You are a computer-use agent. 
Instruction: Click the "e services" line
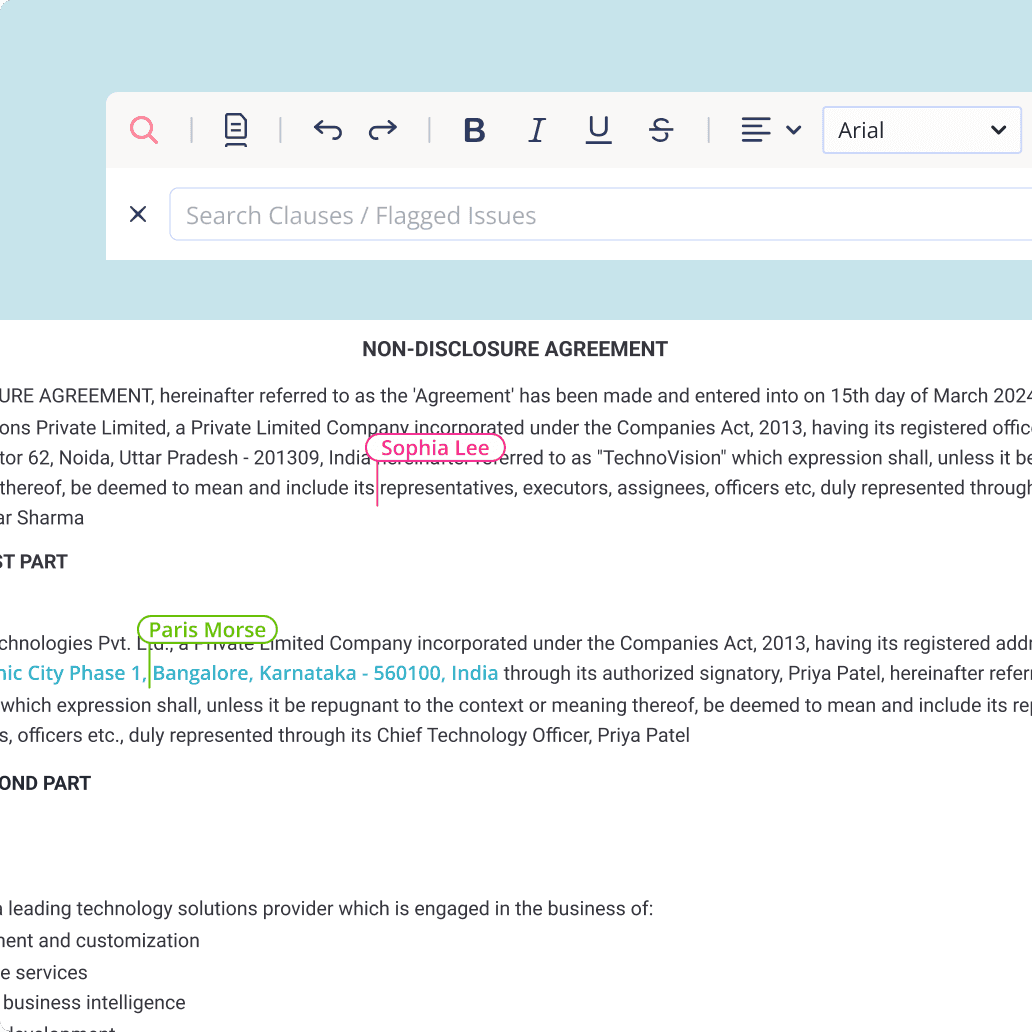click(43, 972)
